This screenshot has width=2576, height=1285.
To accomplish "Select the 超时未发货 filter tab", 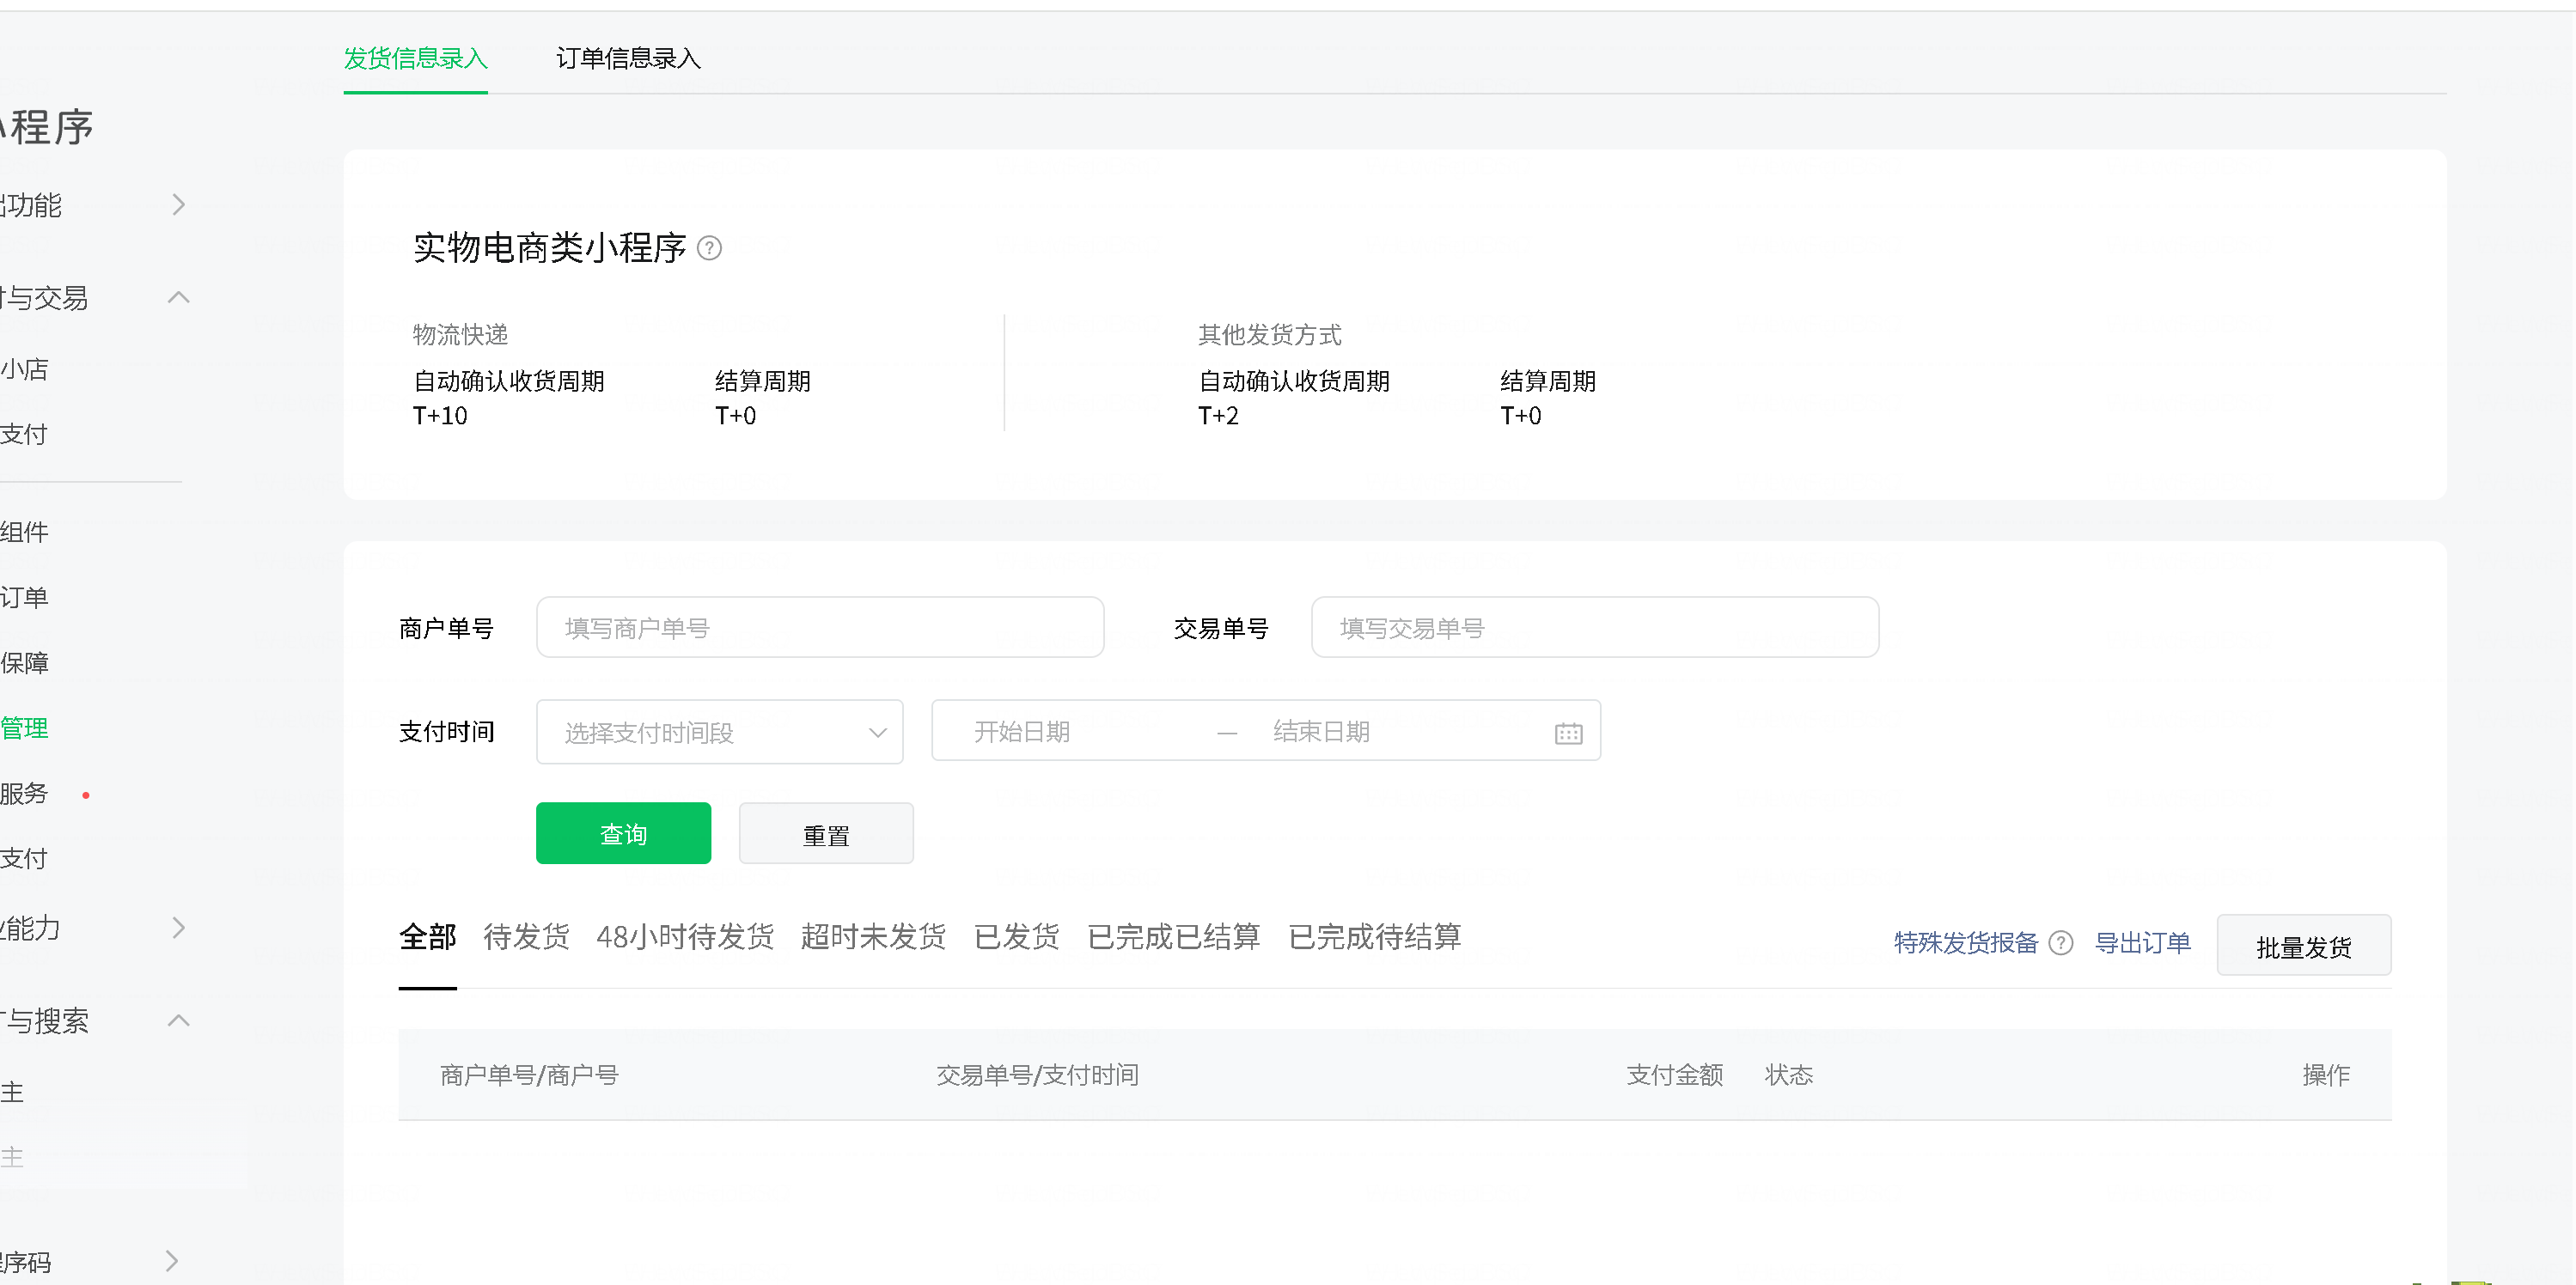I will click(x=873, y=937).
